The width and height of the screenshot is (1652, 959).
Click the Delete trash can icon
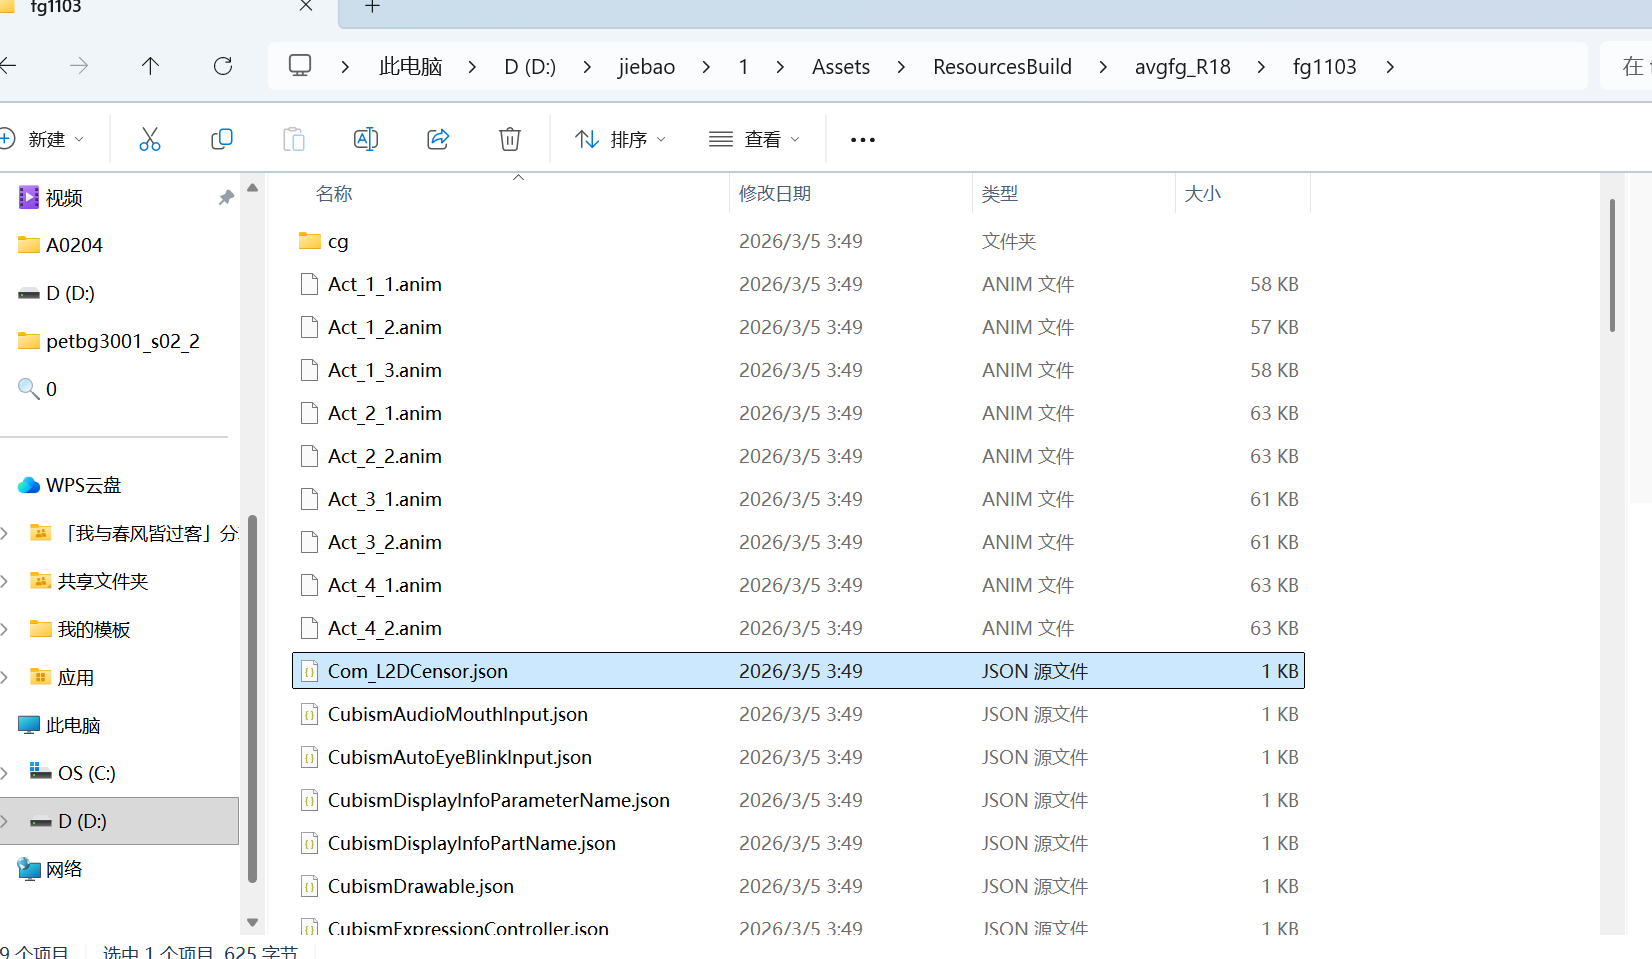click(510, 139)
